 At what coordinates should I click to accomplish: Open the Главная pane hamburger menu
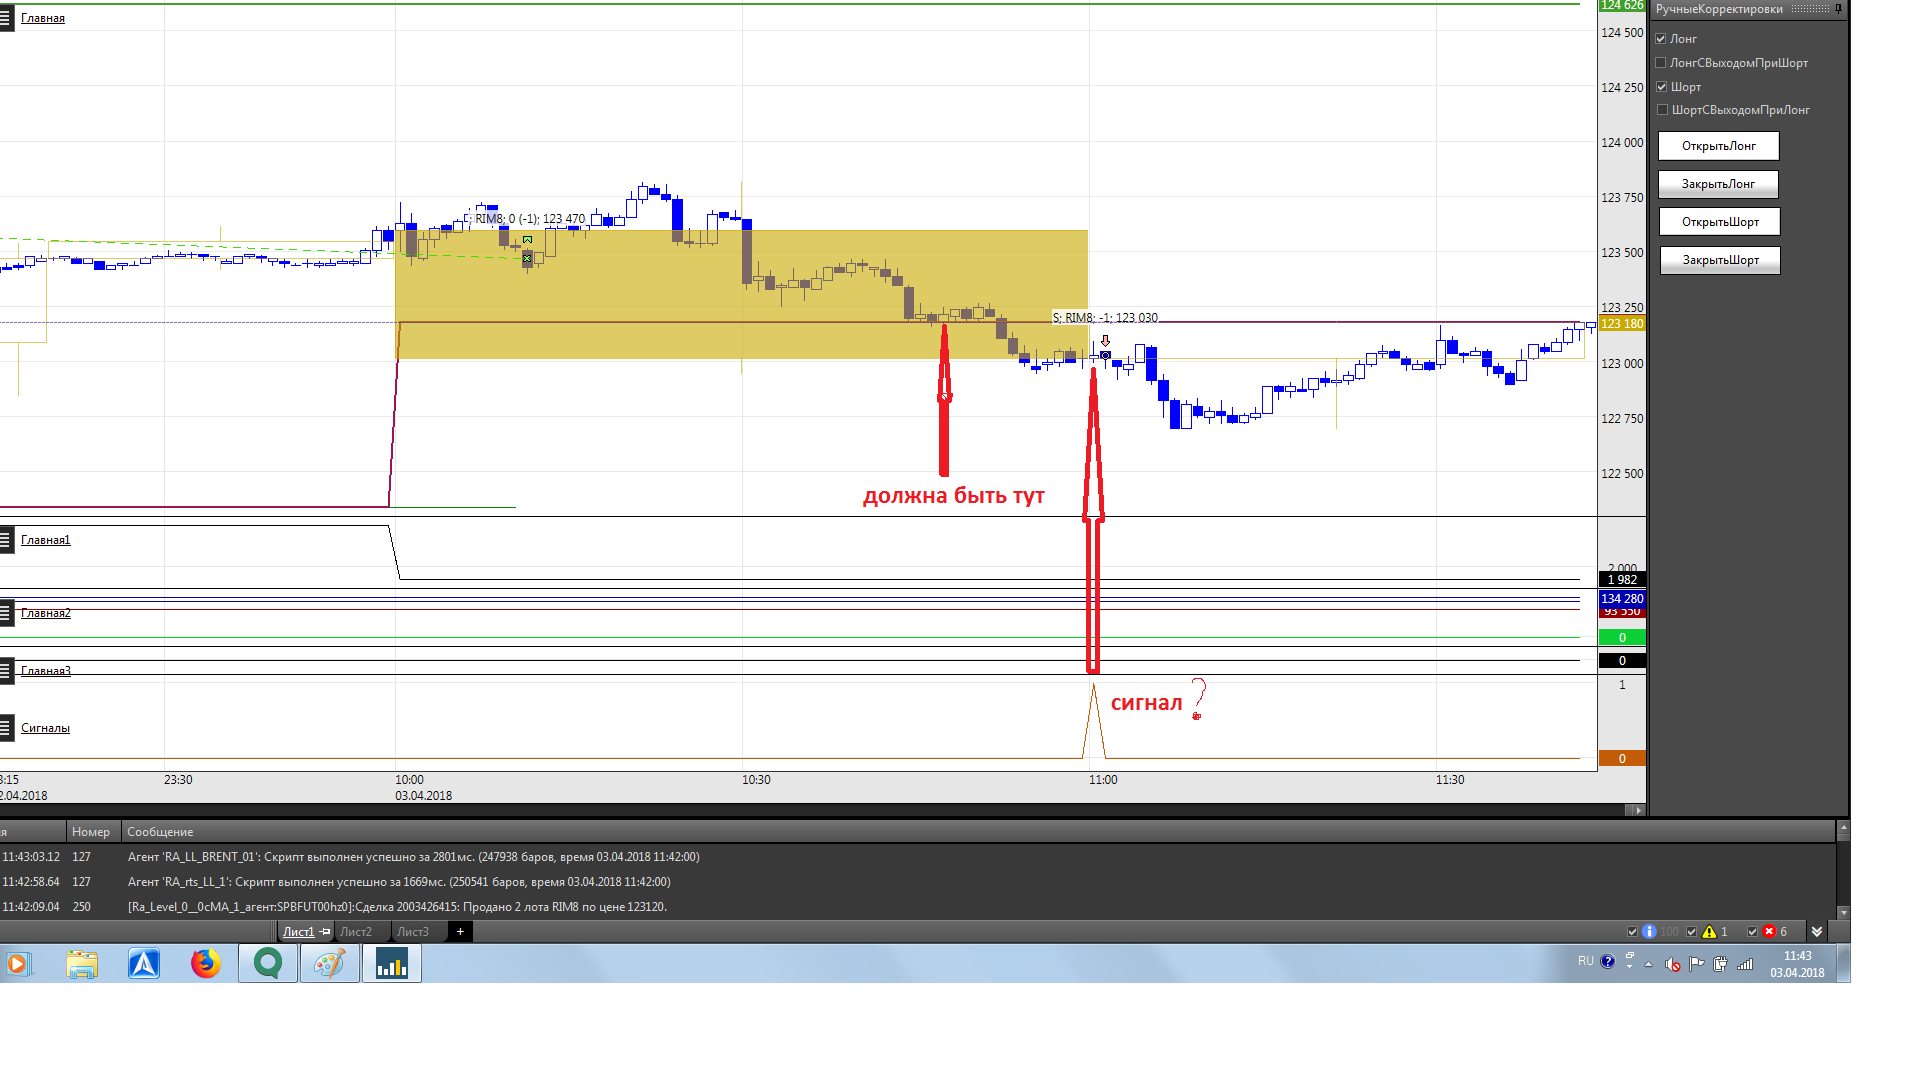[x=6, y=18]
